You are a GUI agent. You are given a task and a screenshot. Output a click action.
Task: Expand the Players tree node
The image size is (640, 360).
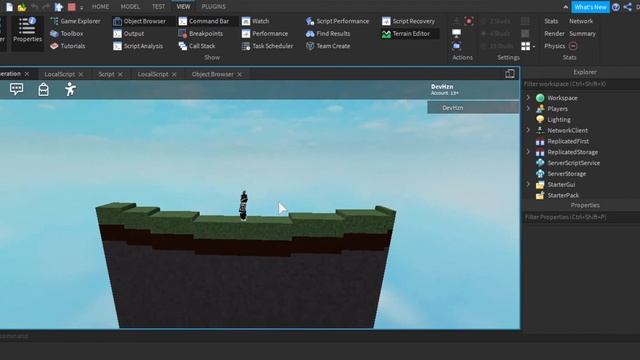coord(528,108)
